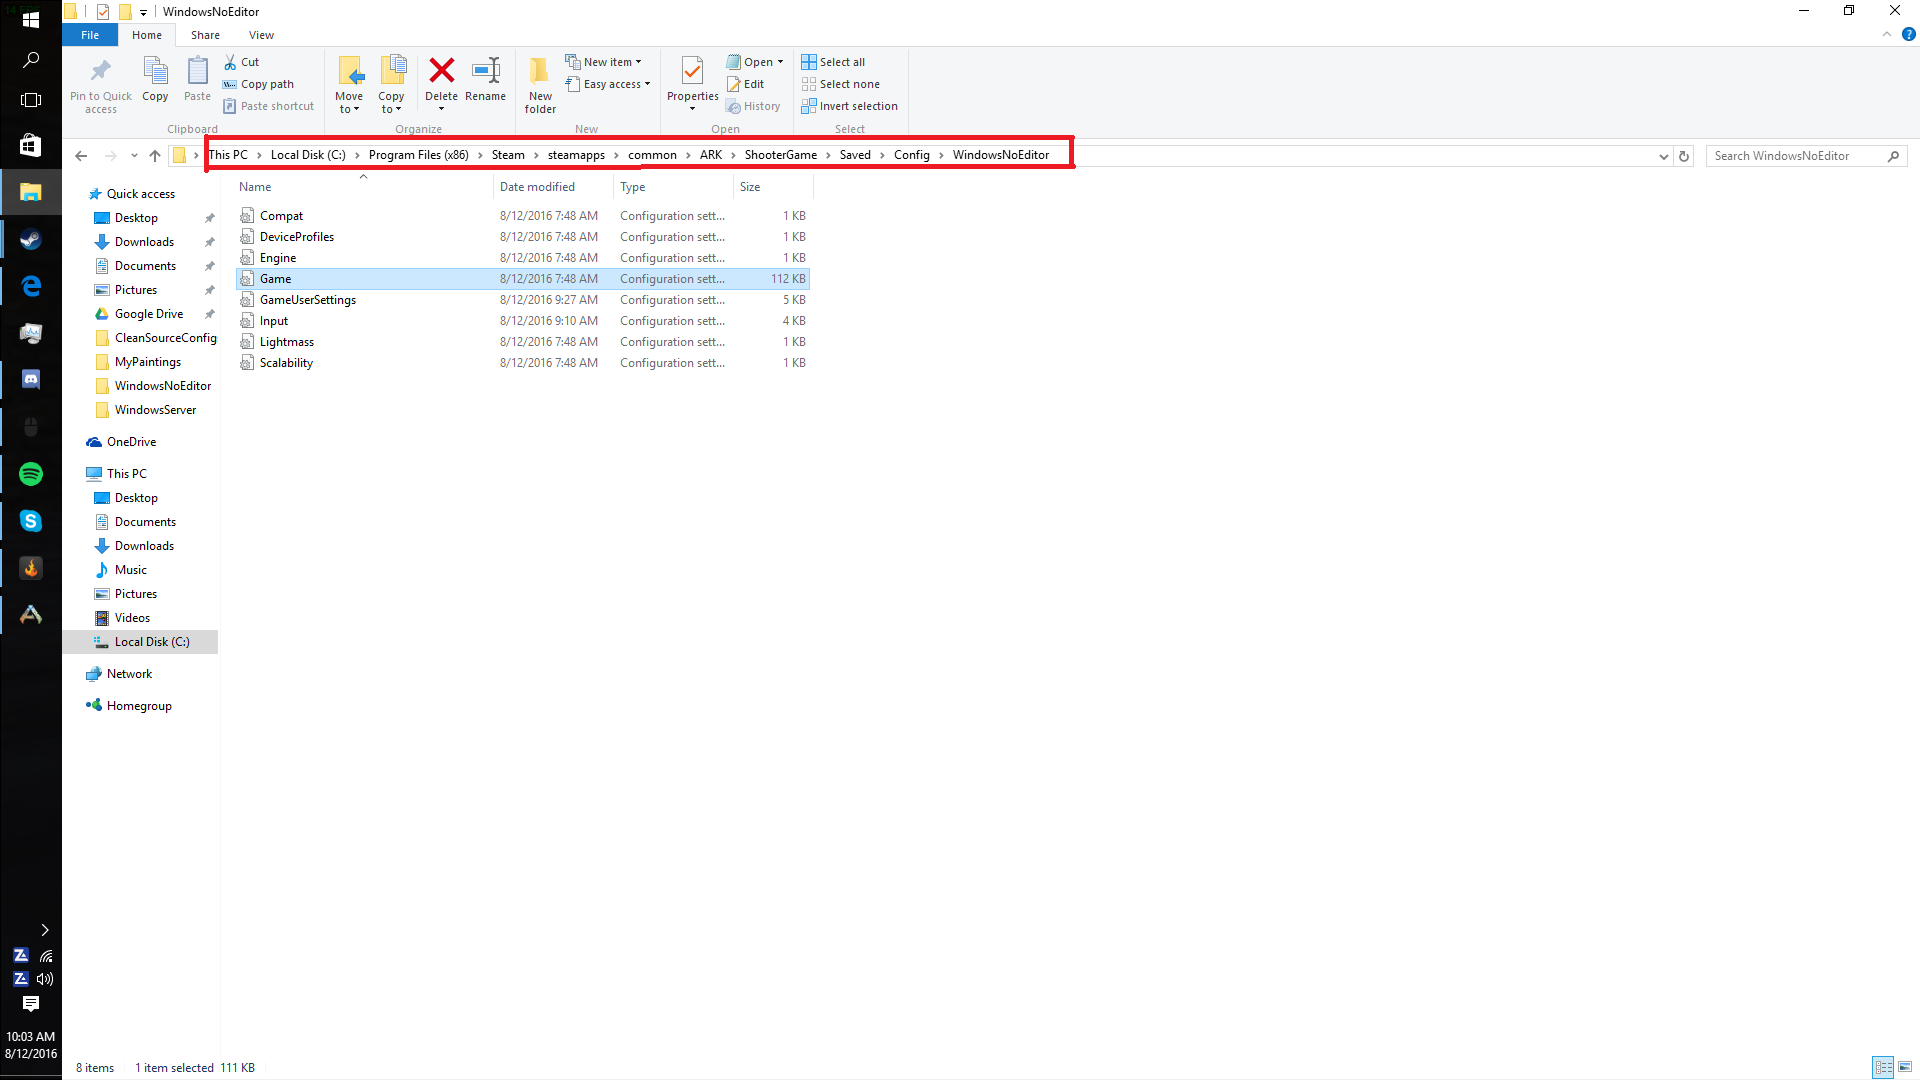
Task: Click ShooterGame in the address breadcrumb
Action: click(780, 155)
